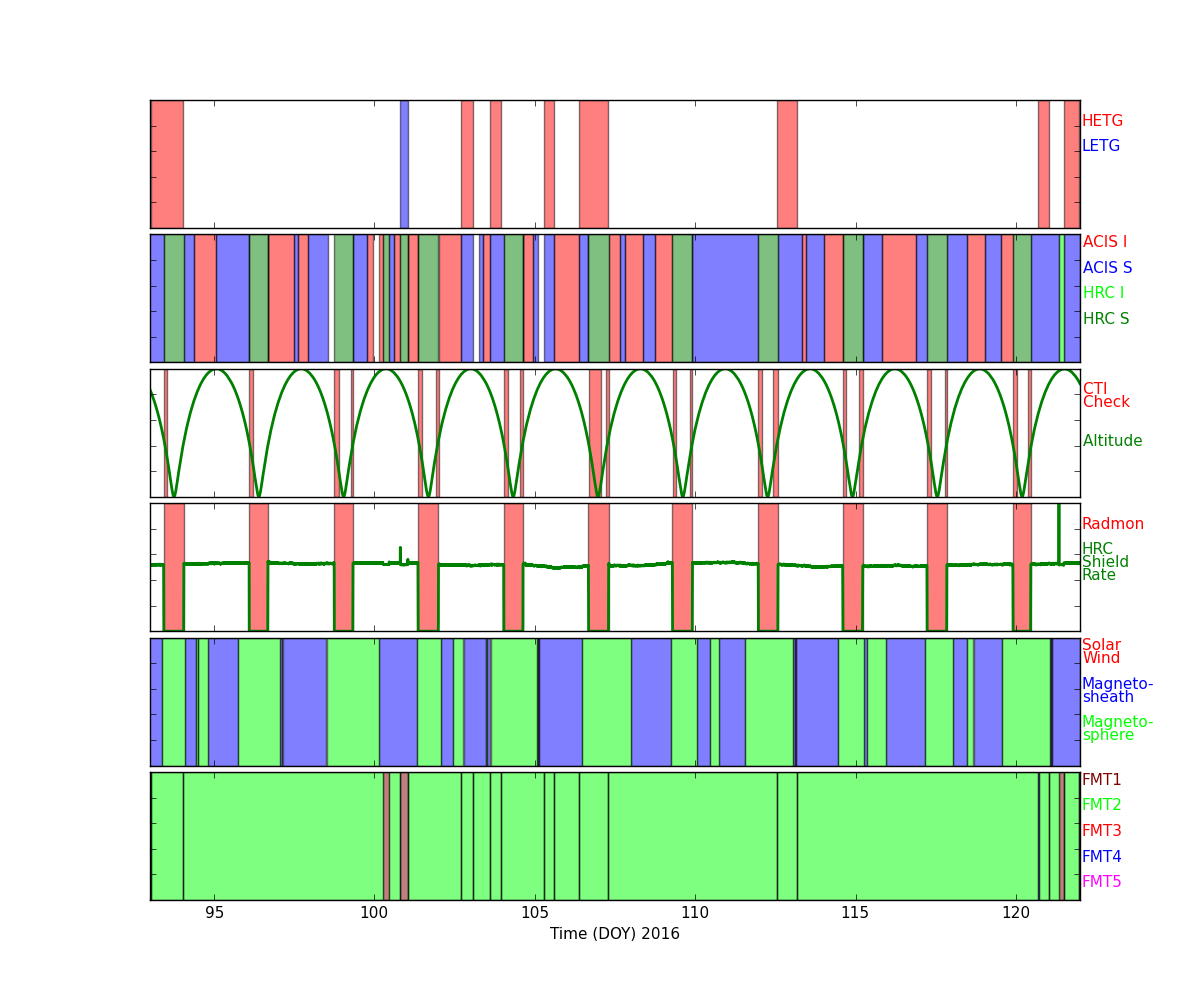Click the light green HRC I label
The height and width of the screenshot is (1000, 1200).
(1103, 293)
